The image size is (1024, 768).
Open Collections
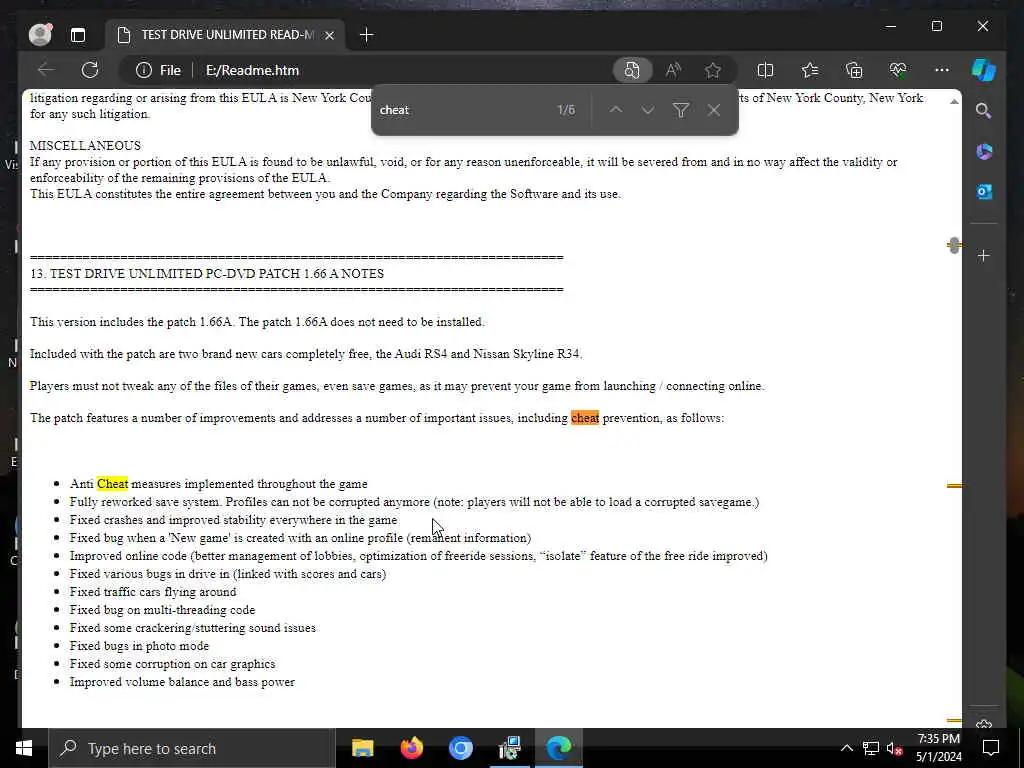point(854,70)
